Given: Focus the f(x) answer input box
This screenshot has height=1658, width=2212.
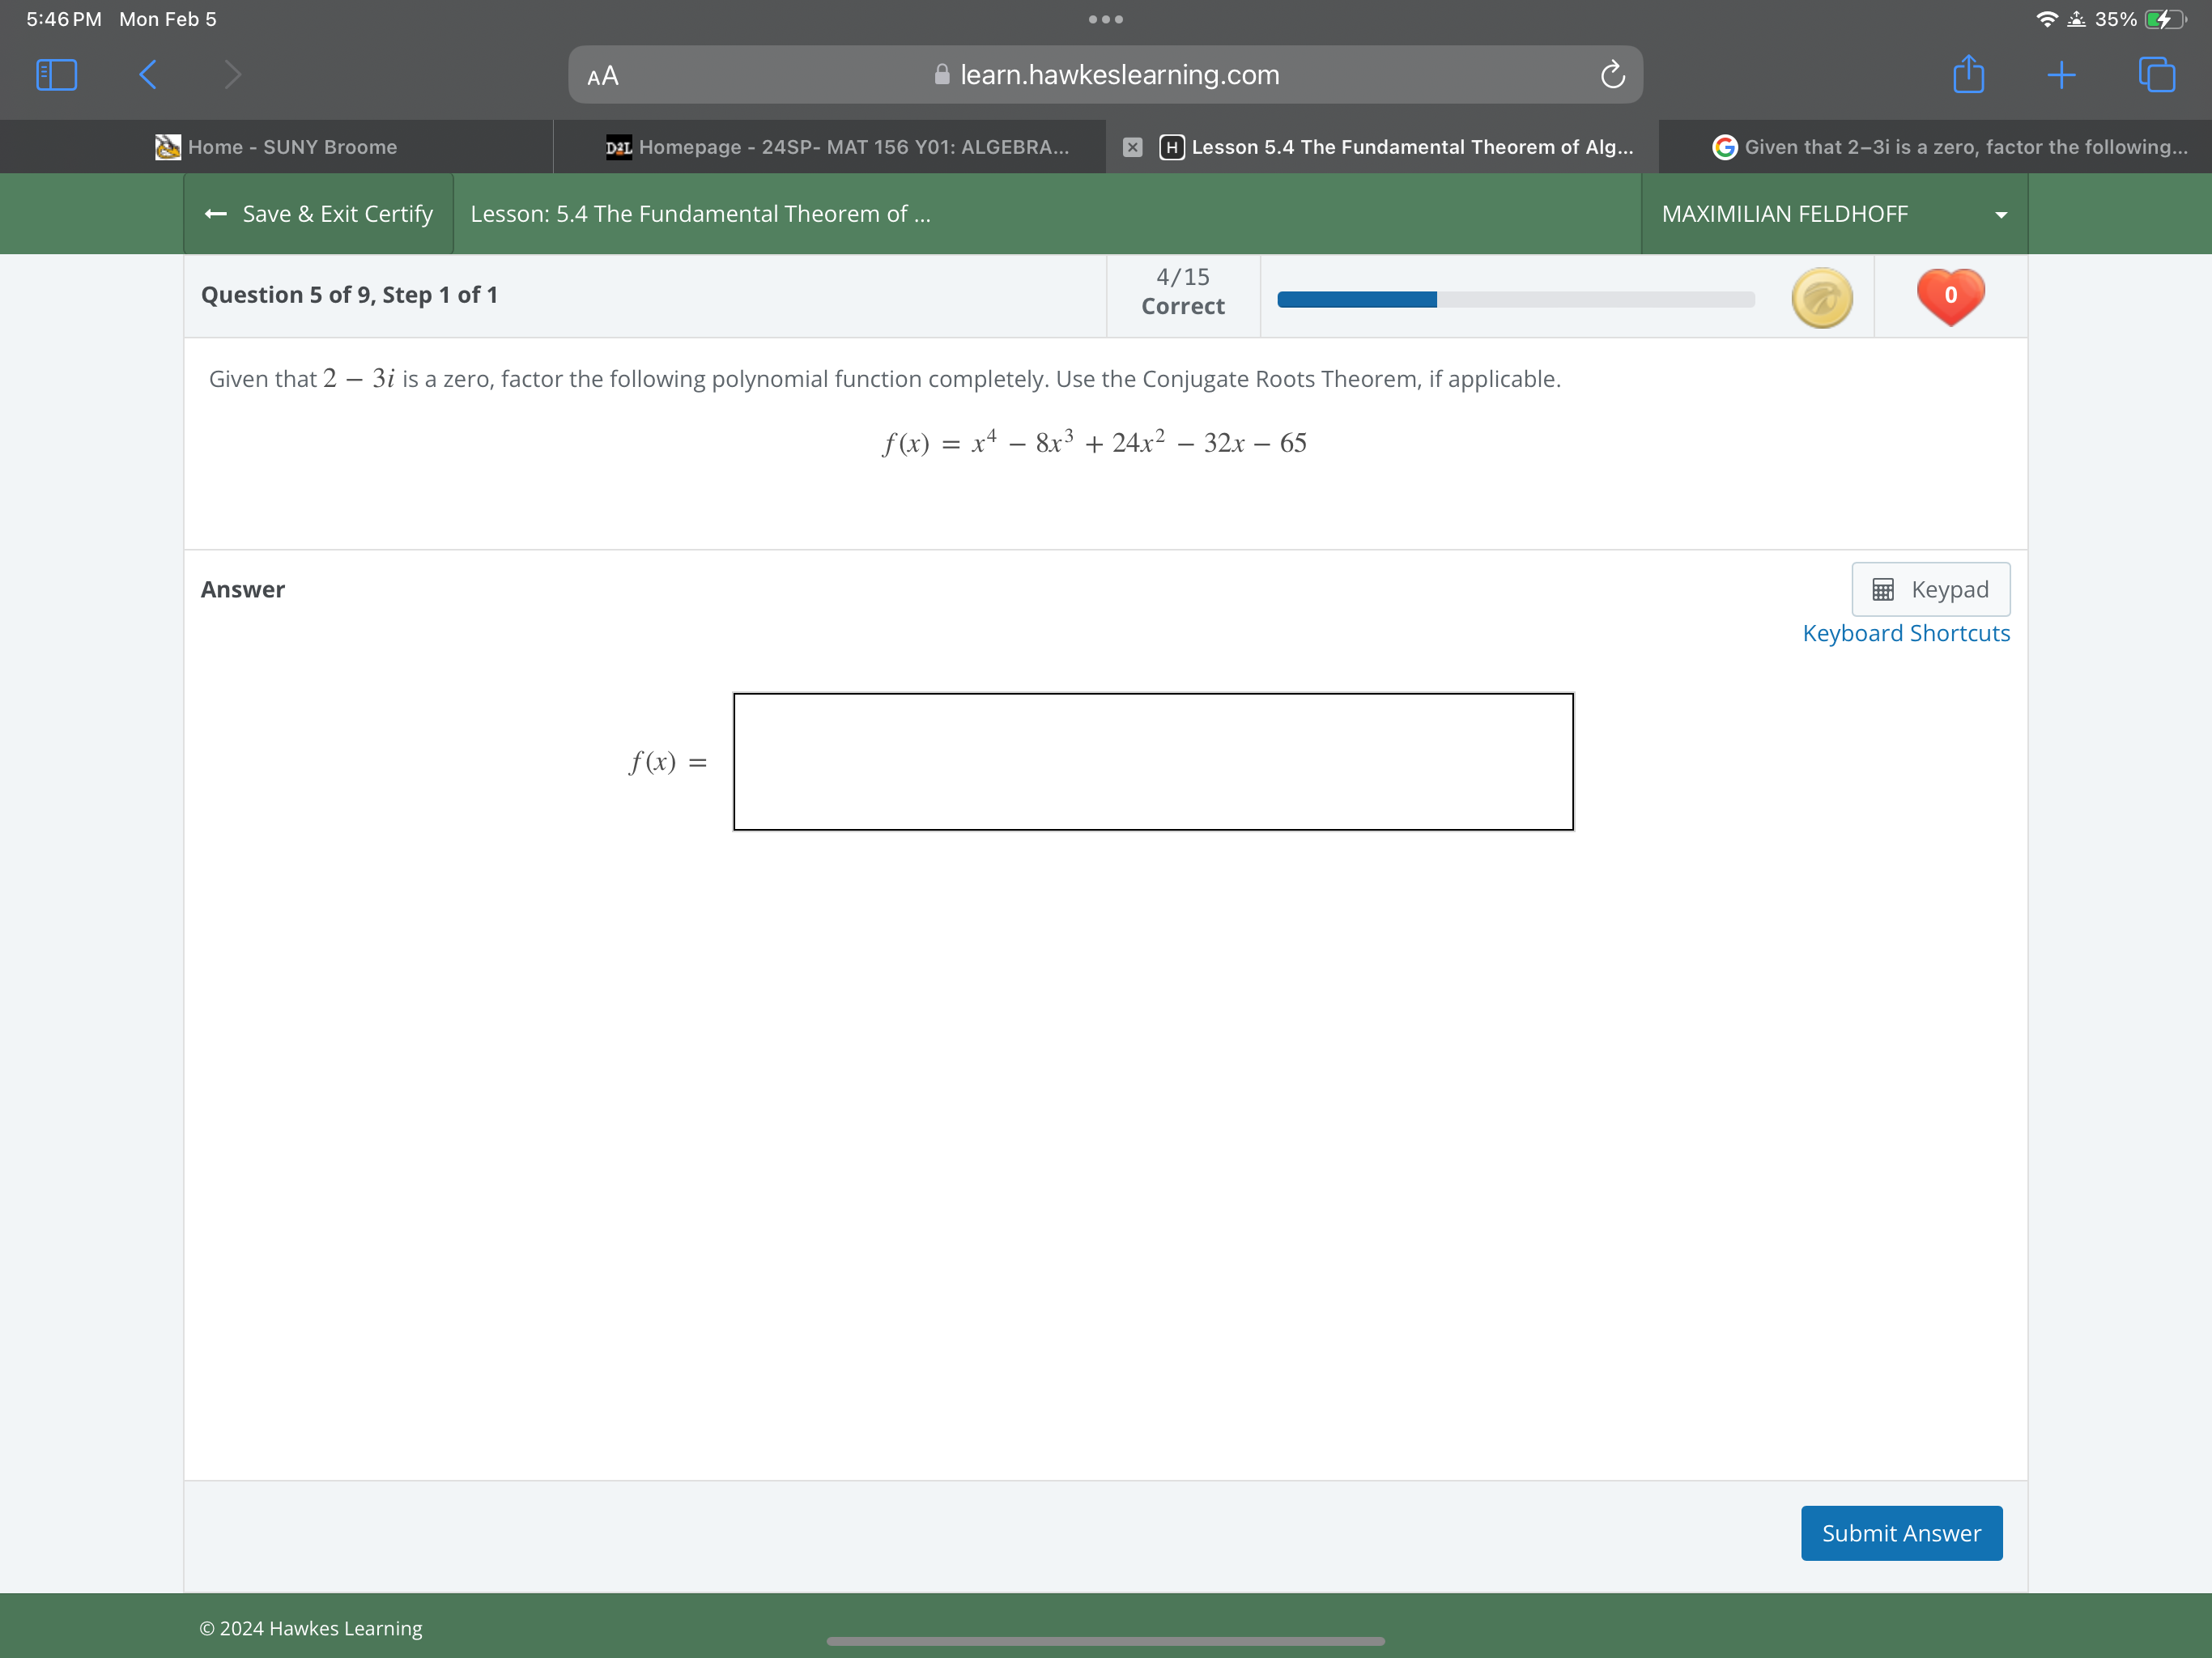Looking at the screenshot, I should pyautogui.click(x=1152, y=761).
